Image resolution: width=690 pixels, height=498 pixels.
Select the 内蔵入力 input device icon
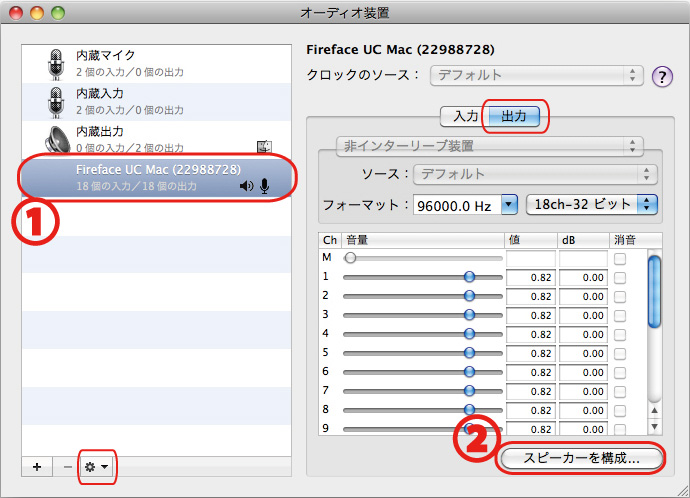pos(55,100)
